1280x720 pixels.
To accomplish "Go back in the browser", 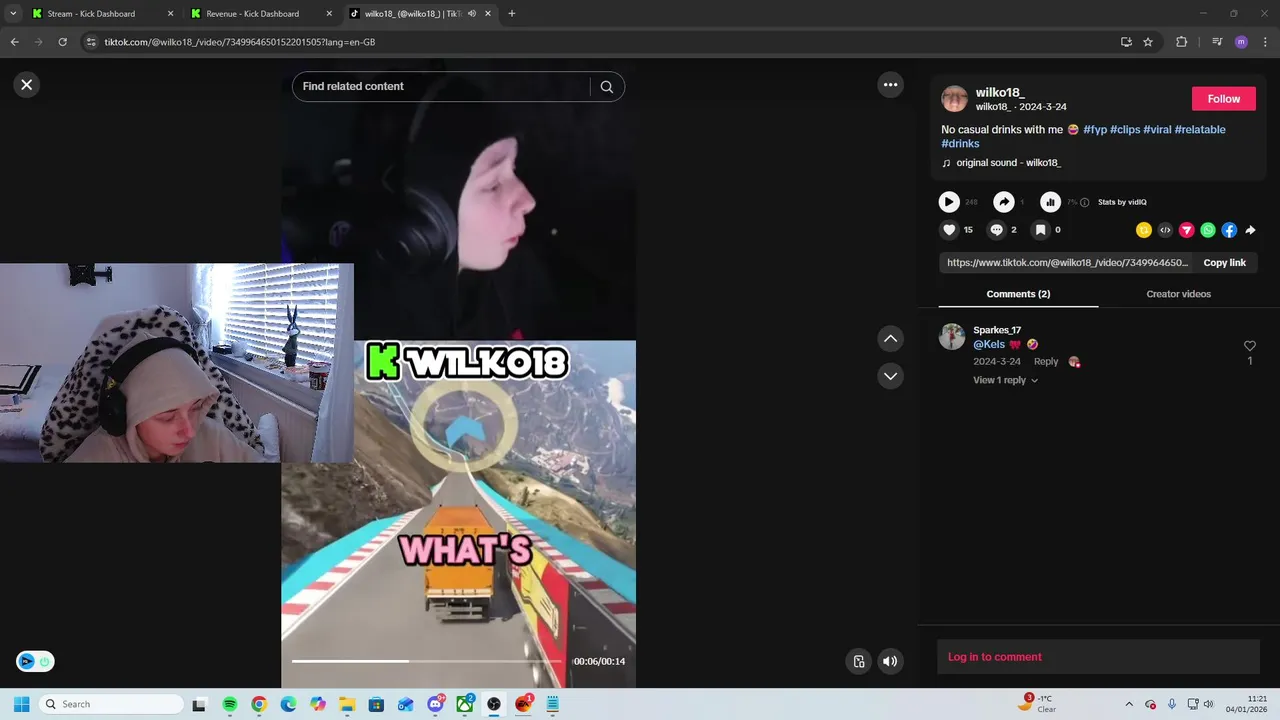I will point(14,42).
